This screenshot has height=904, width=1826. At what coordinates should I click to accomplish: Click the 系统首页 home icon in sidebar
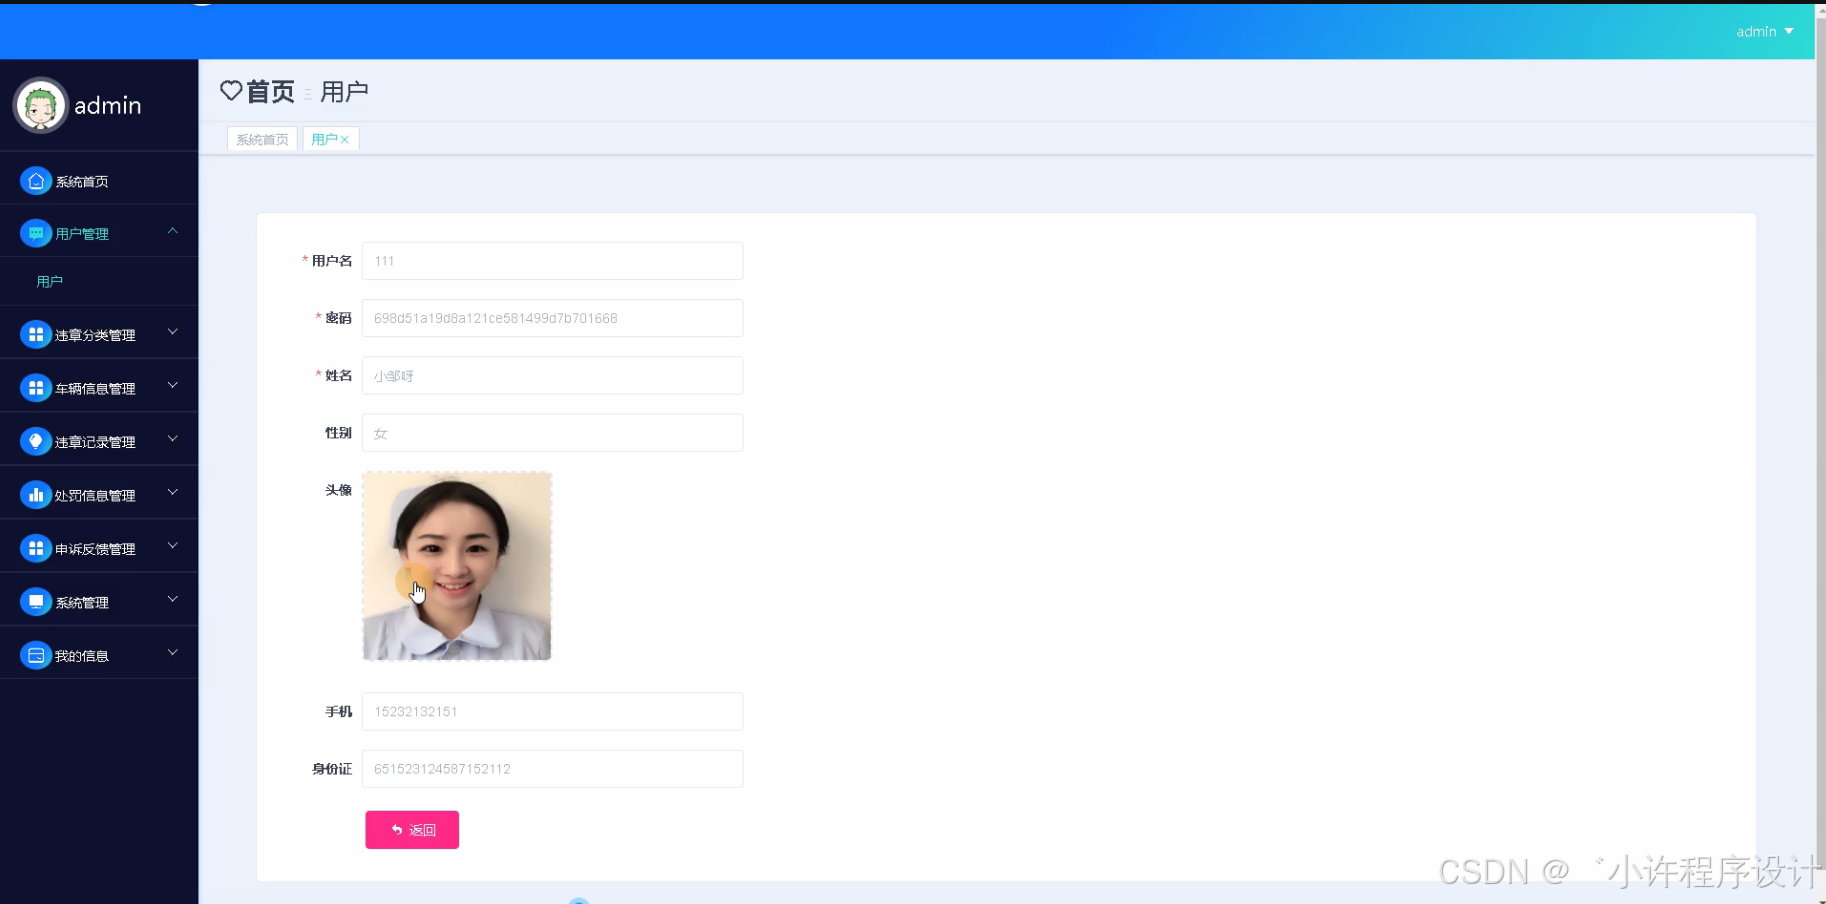coord(36,180)
